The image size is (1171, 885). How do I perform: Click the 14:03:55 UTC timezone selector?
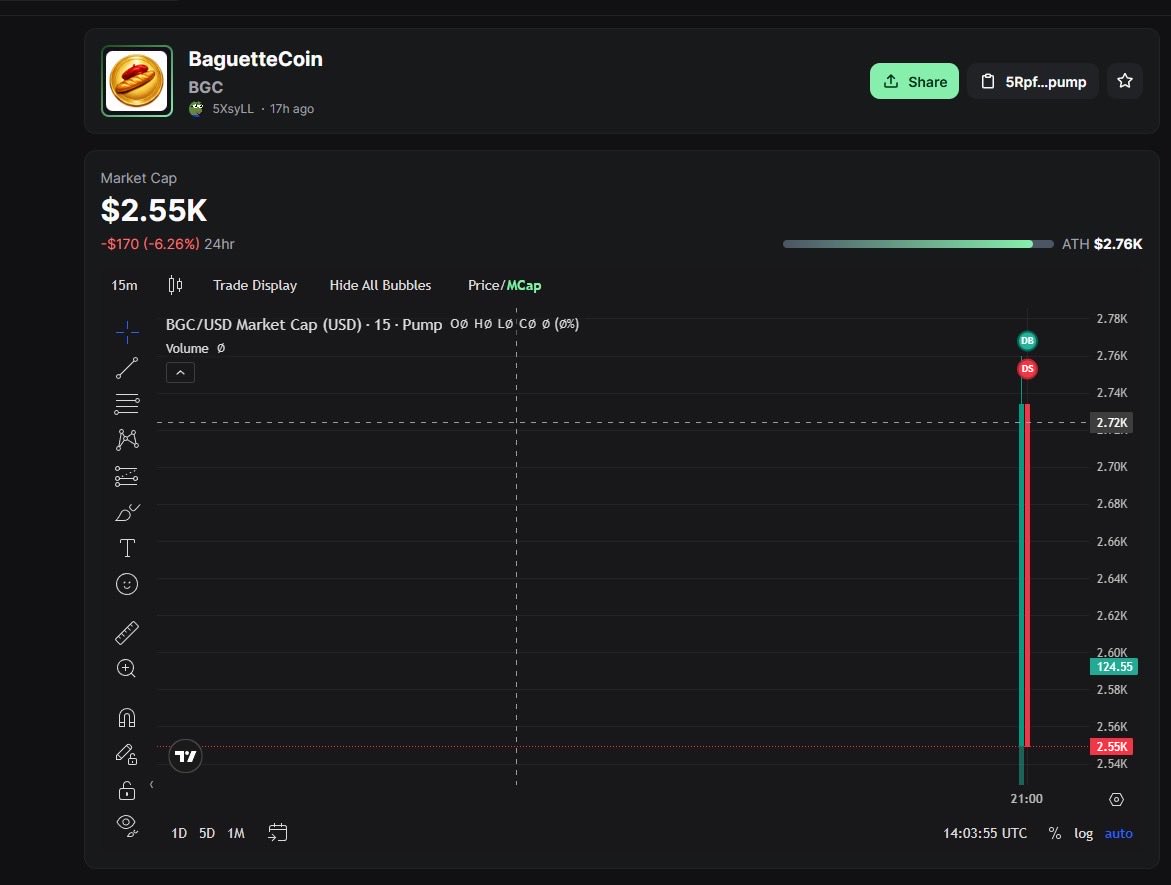(x=984, y=833)
